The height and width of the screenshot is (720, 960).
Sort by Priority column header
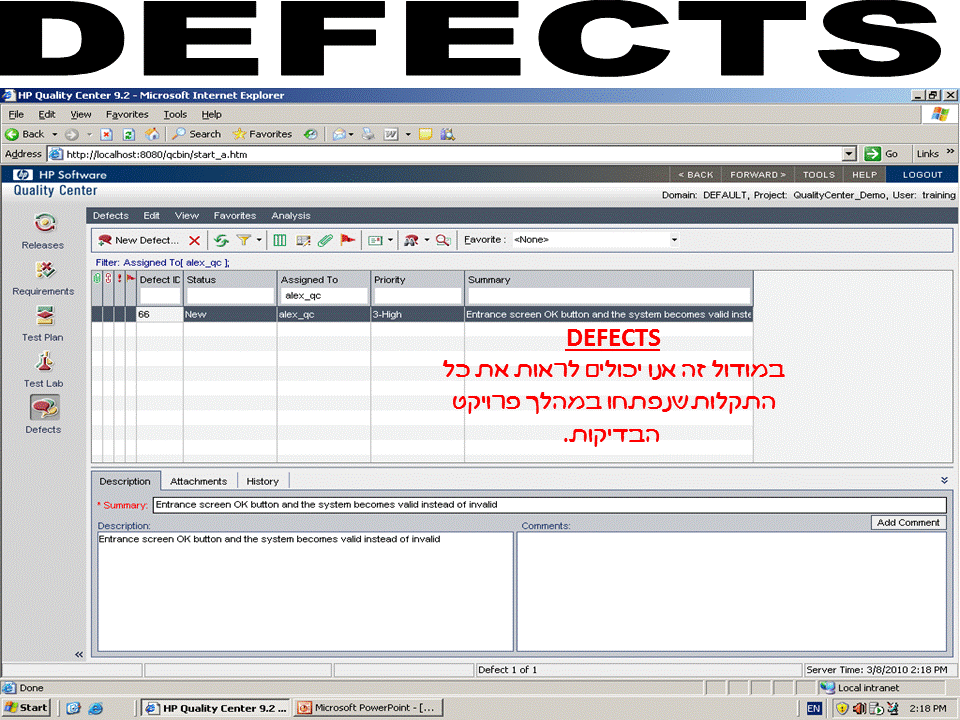(x=417, y=280)
